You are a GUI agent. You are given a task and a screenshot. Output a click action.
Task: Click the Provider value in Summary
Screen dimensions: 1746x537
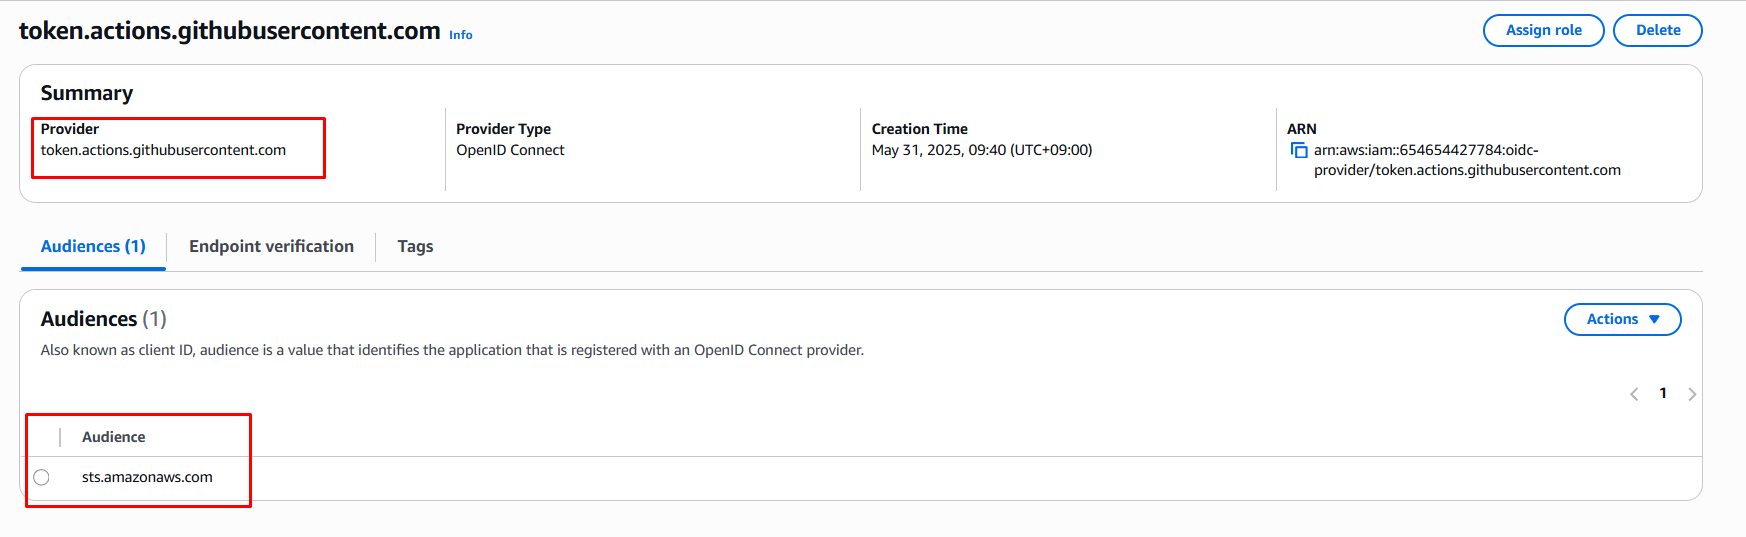163,150
